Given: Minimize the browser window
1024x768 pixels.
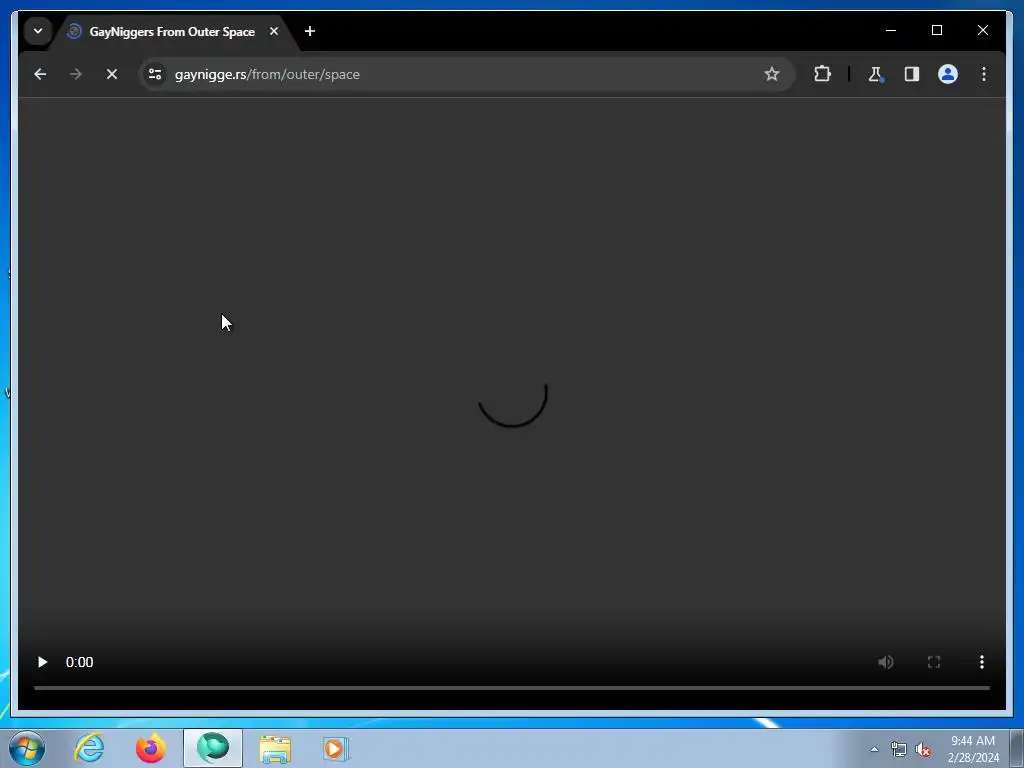Looking at the screenshot, I should pos(891,30).
